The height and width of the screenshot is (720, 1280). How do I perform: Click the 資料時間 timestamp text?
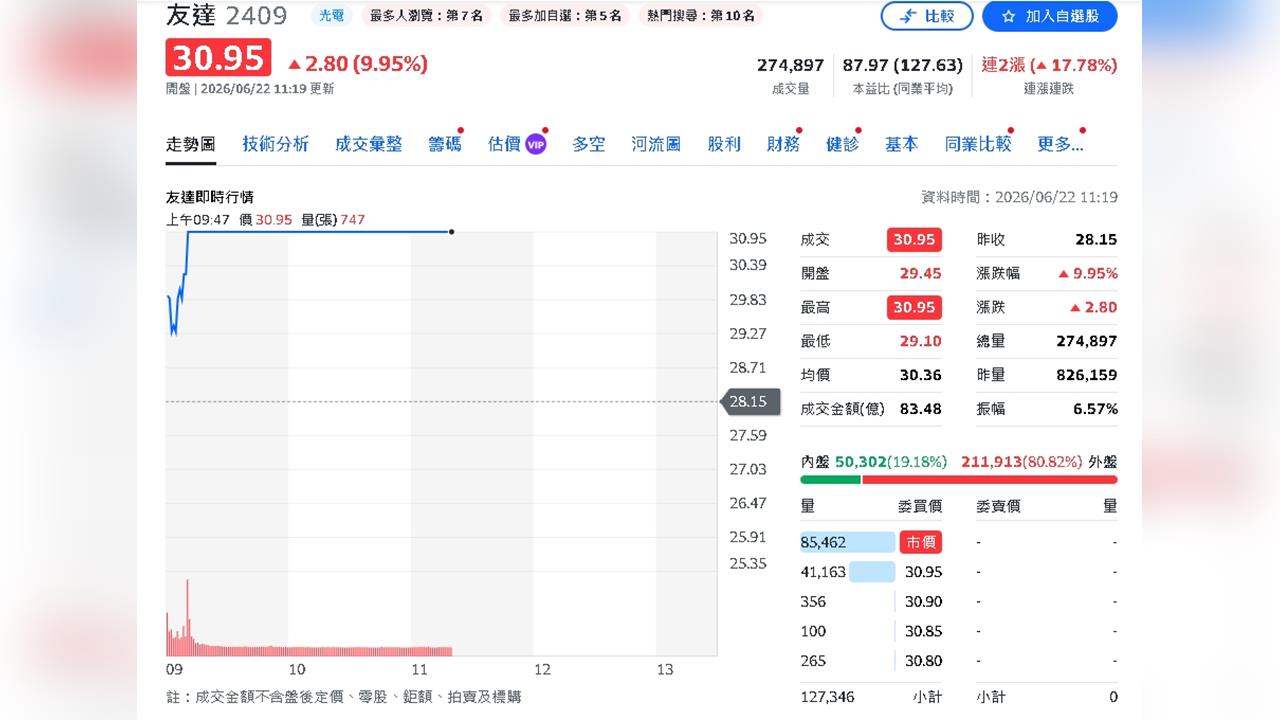point(1019,197)
